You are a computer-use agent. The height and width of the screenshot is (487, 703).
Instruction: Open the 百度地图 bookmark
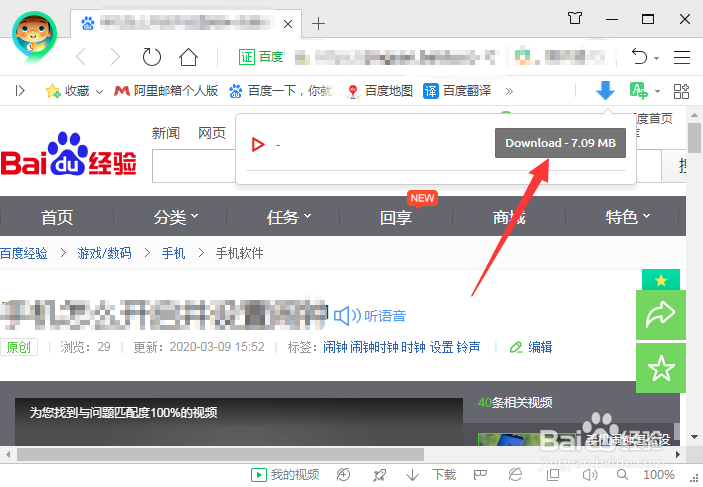pos(379,91)
